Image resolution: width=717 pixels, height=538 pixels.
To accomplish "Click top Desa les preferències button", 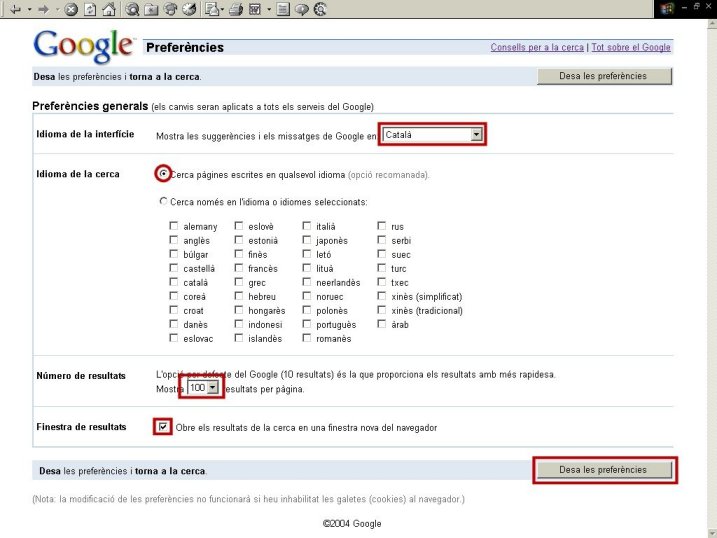I will pos(604,76).
